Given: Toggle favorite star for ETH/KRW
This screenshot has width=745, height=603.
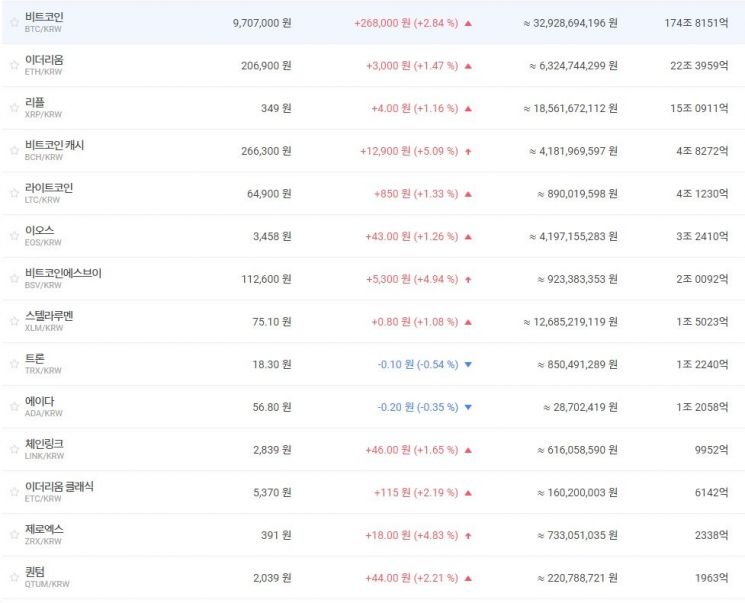Looking at the screenshot, I should point(14,65).
